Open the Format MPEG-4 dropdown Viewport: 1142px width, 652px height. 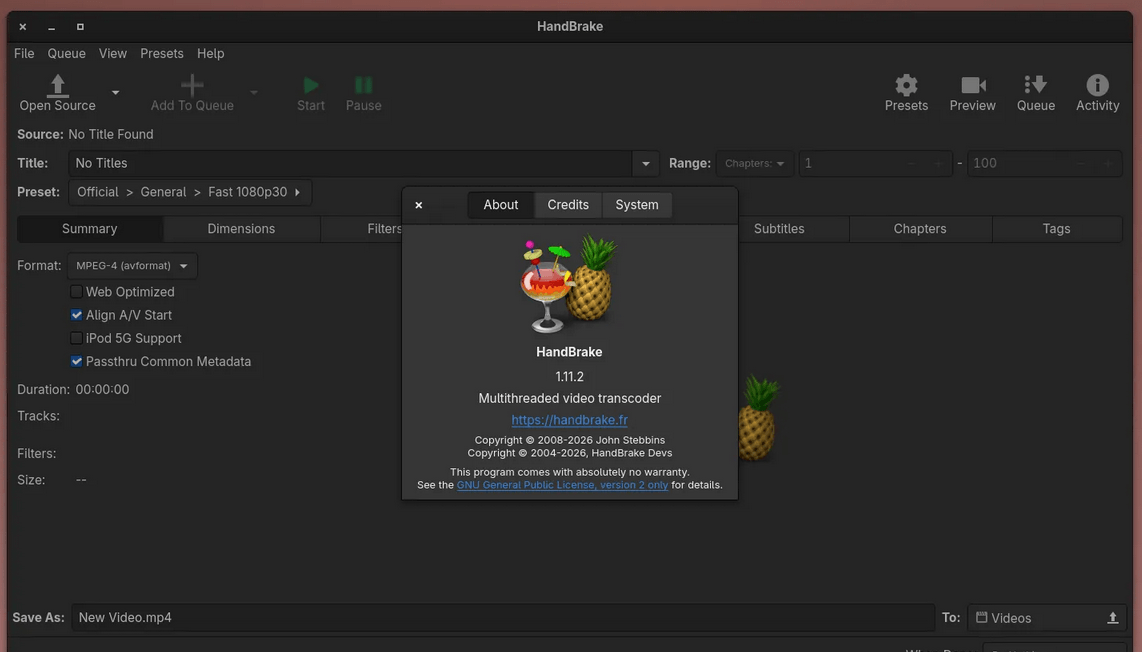coord(132,266)
